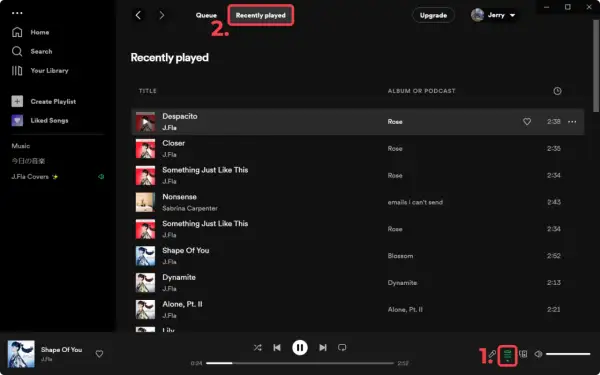This screenshot has height=375, width=600.
Task: Open the Dynamite album link
Action: (x=402, y=283)
